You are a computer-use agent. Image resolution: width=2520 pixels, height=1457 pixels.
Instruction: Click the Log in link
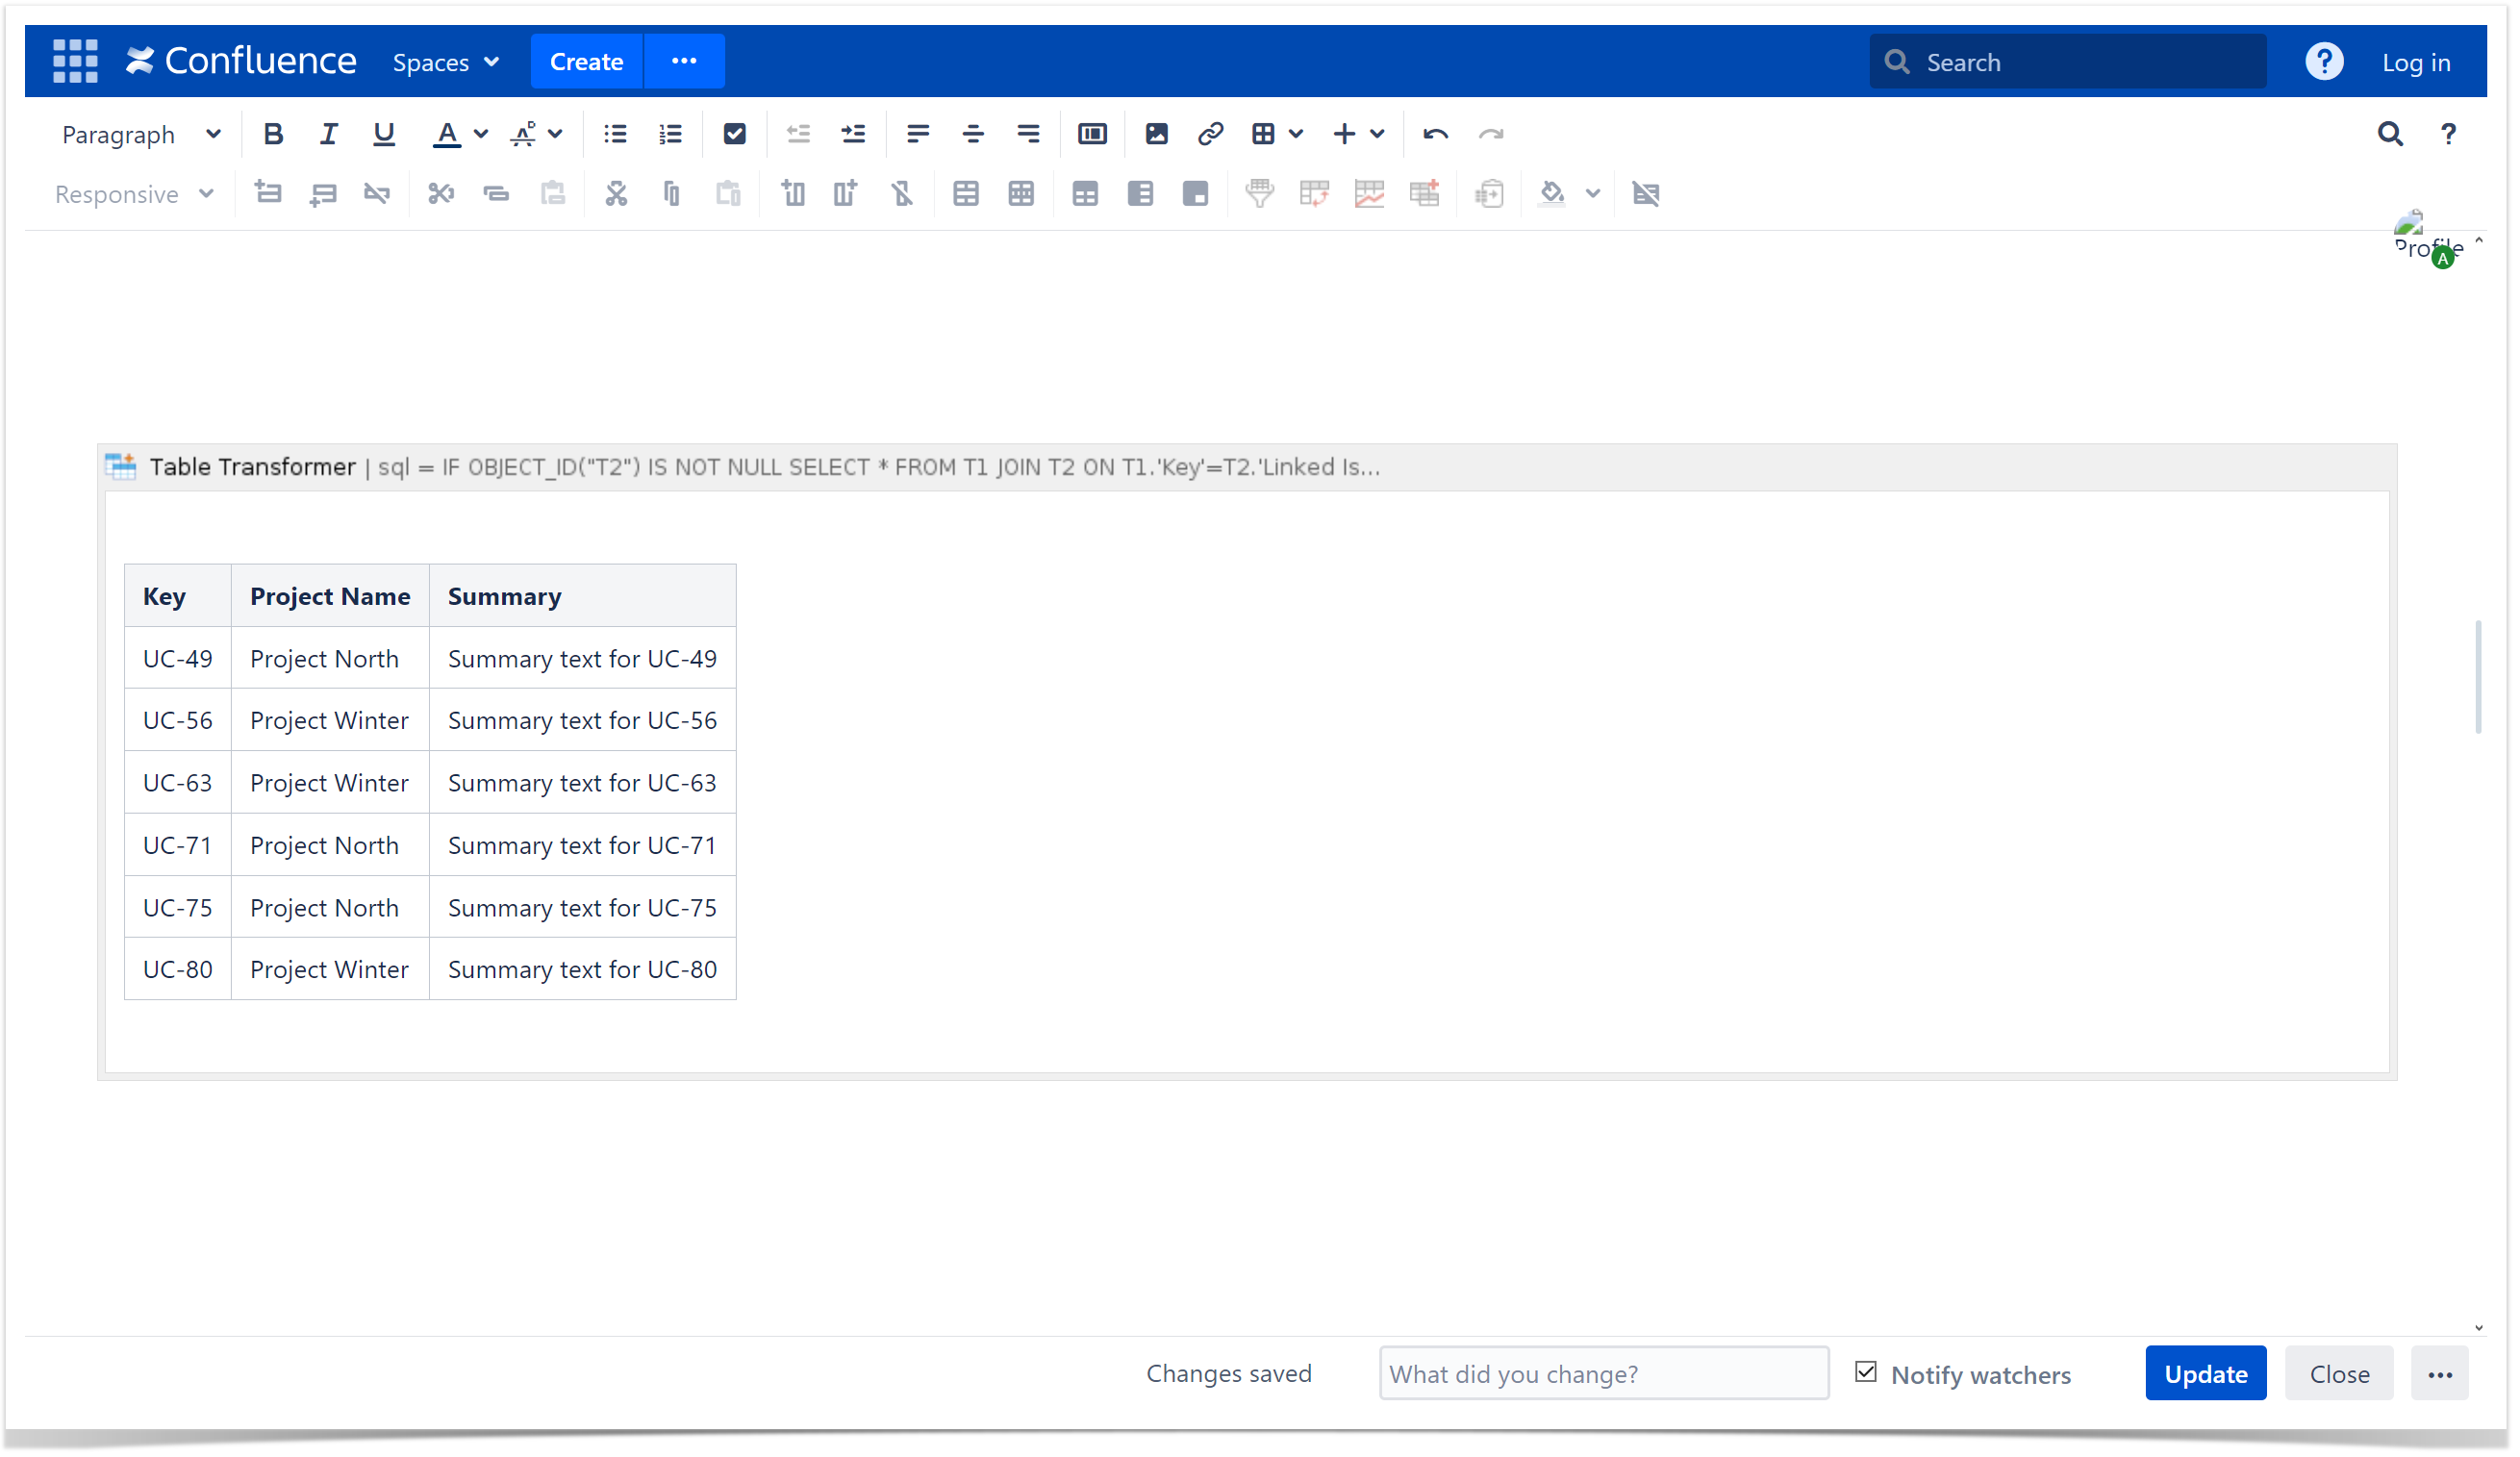click(2415, 62)
